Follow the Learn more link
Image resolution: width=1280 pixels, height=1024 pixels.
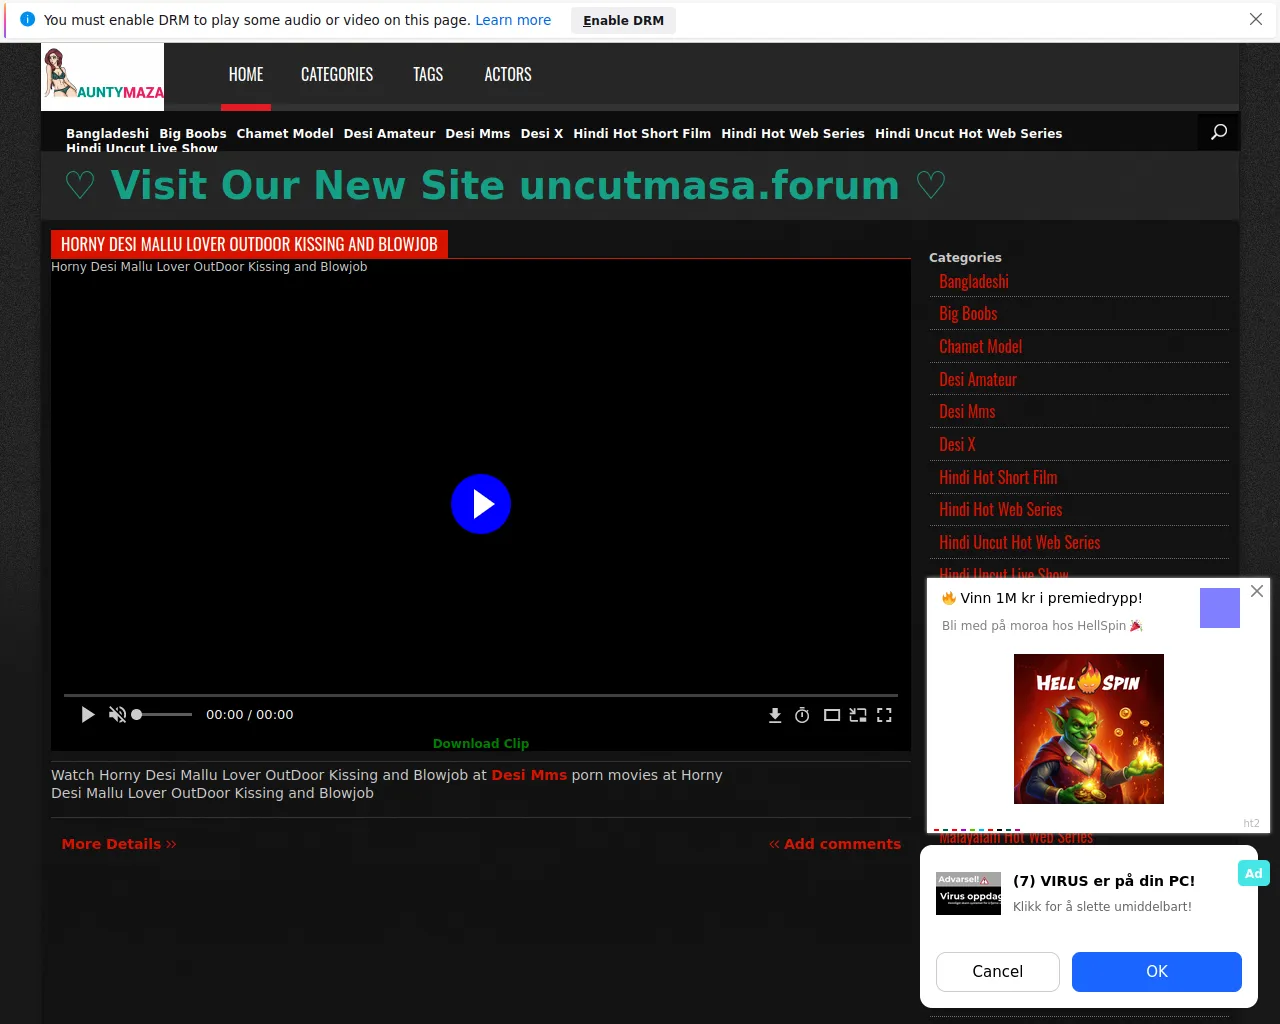pyautogui.click(x=513, y=20)
